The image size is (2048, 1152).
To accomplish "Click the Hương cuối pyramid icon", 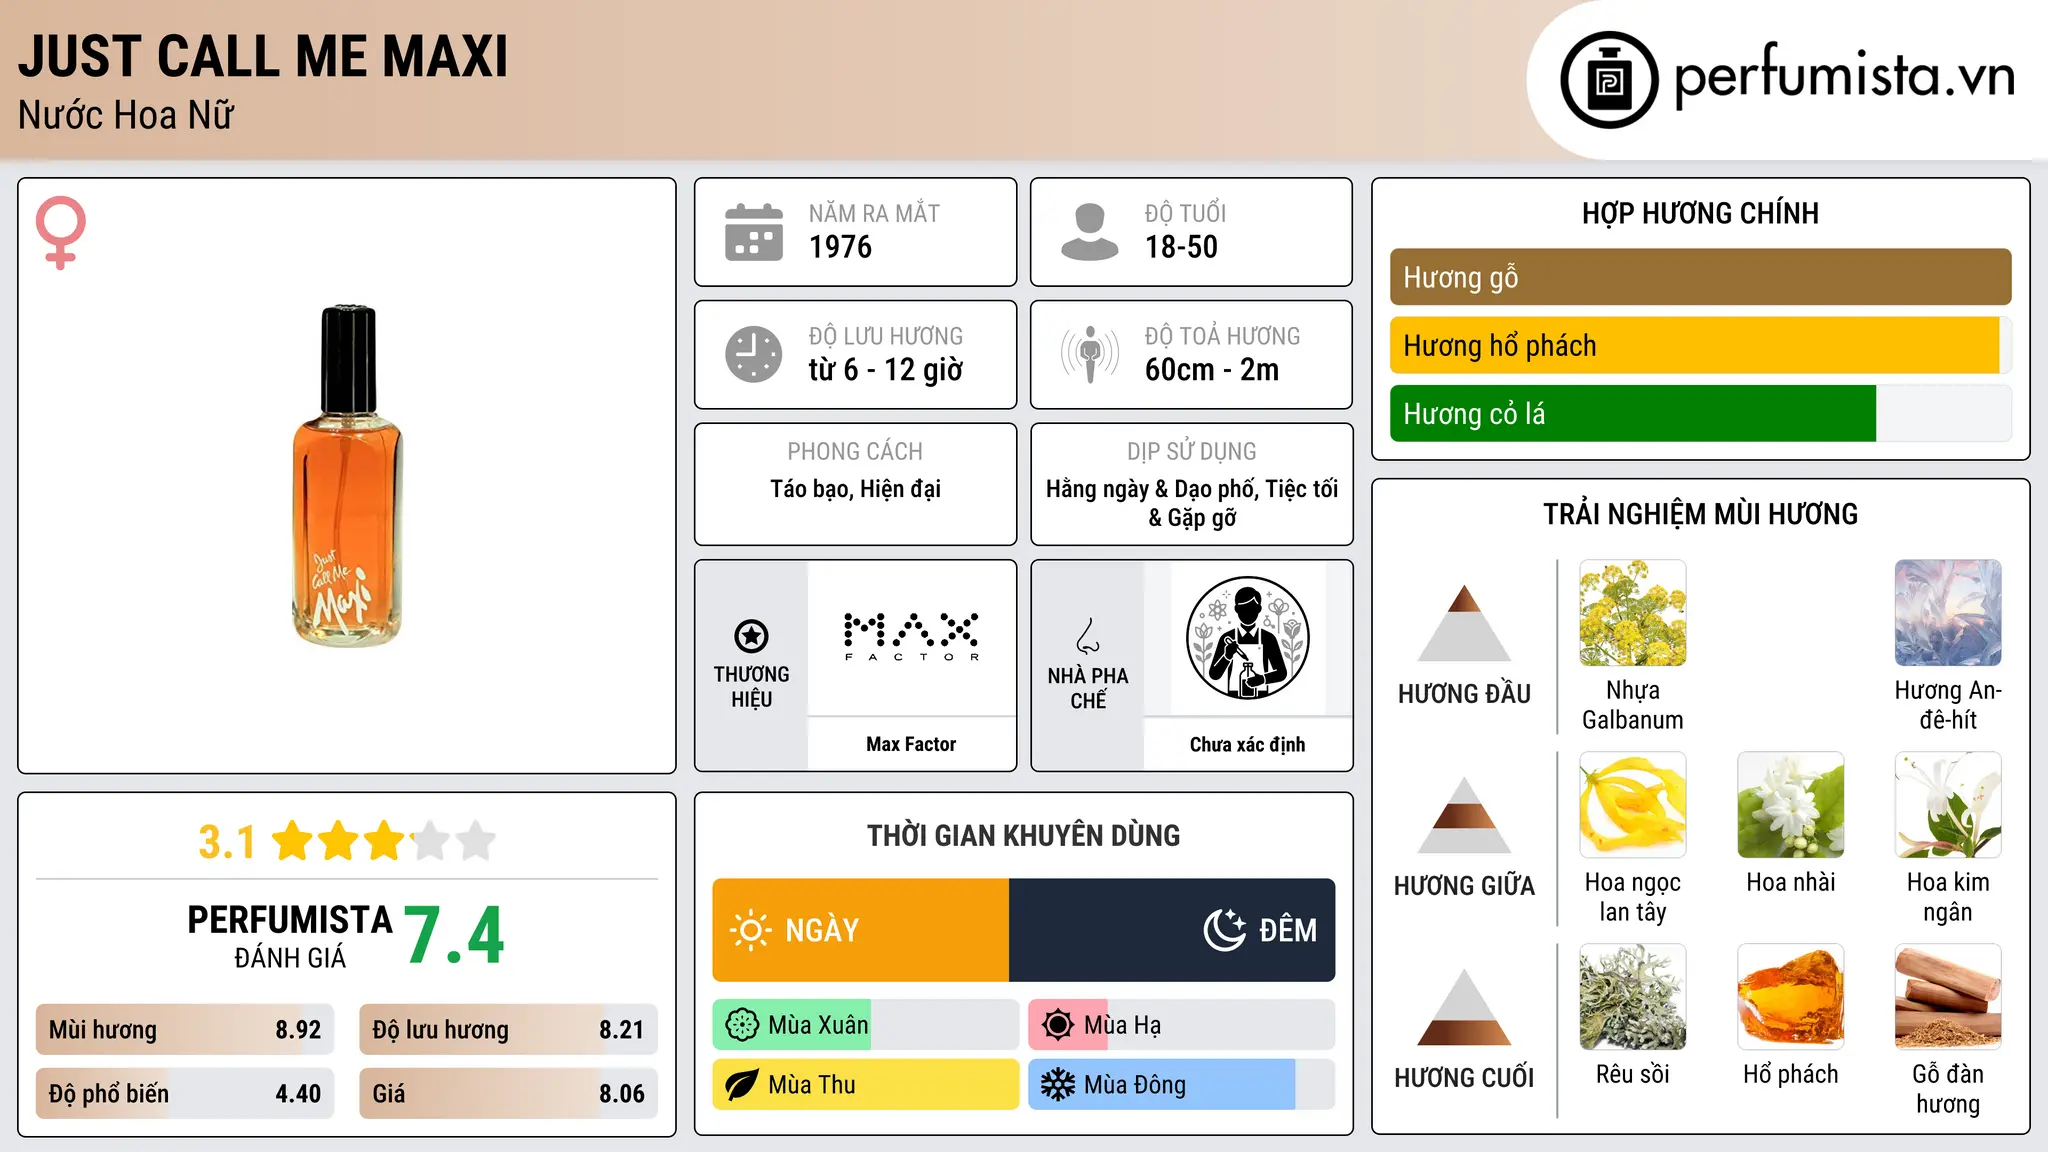I will coord(1464,1007).
